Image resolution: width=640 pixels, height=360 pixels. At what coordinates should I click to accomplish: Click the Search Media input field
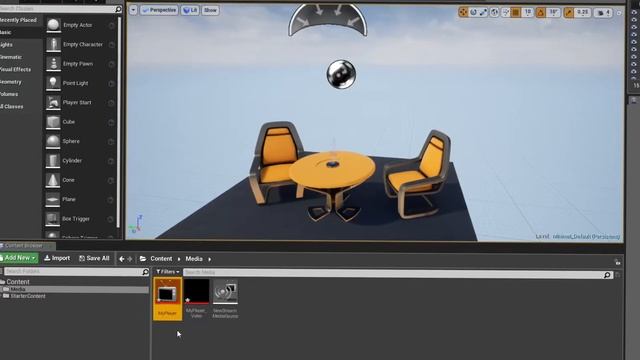[x=393, y=272]
